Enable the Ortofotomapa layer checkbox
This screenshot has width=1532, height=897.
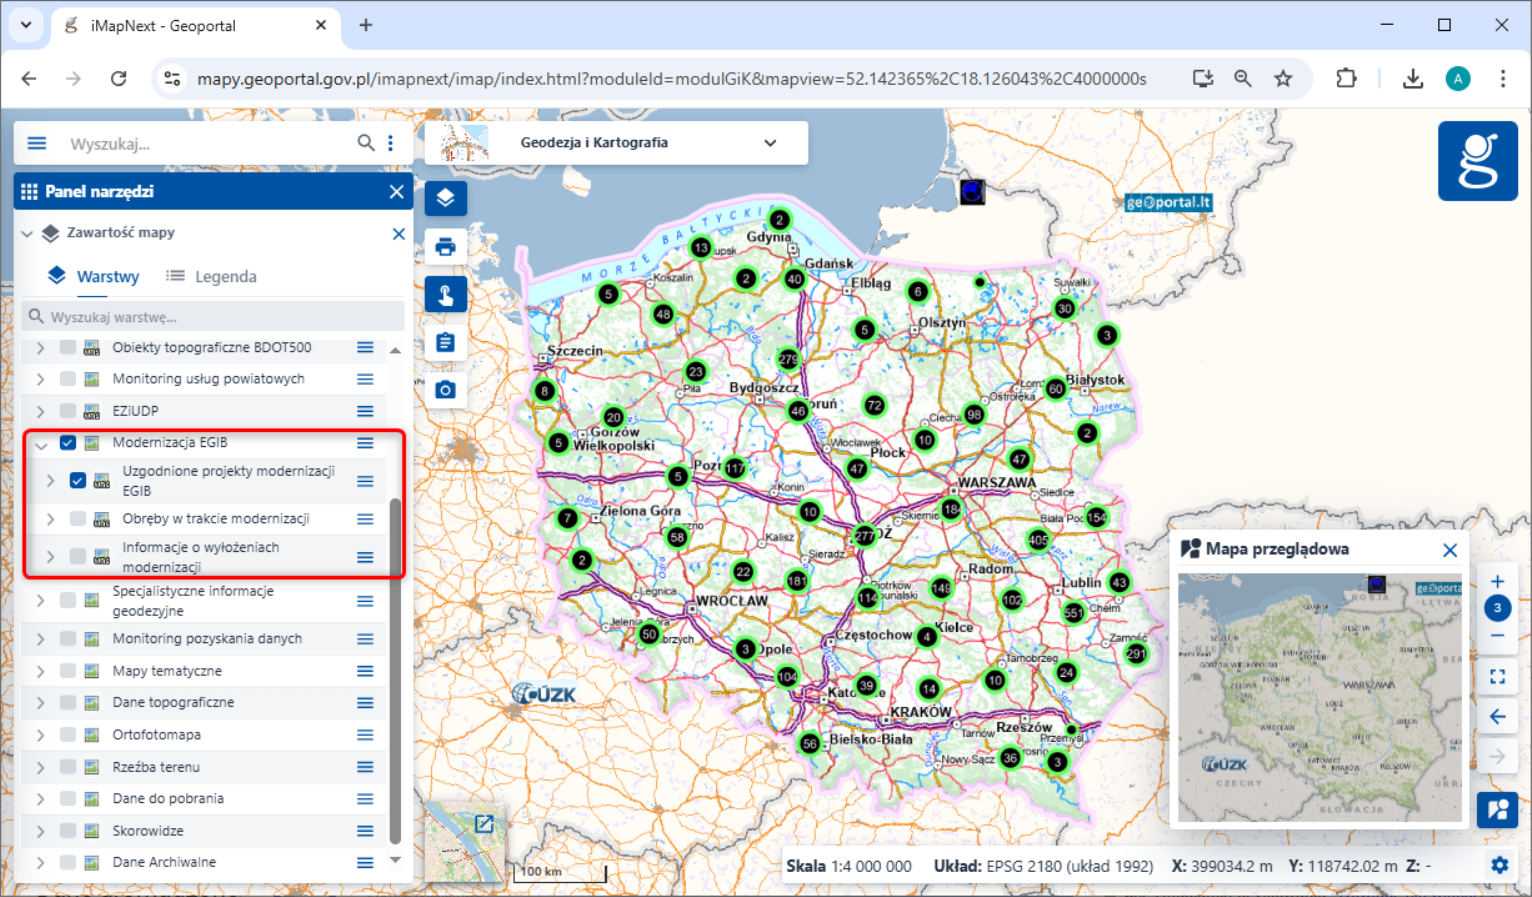pos(68,735)
